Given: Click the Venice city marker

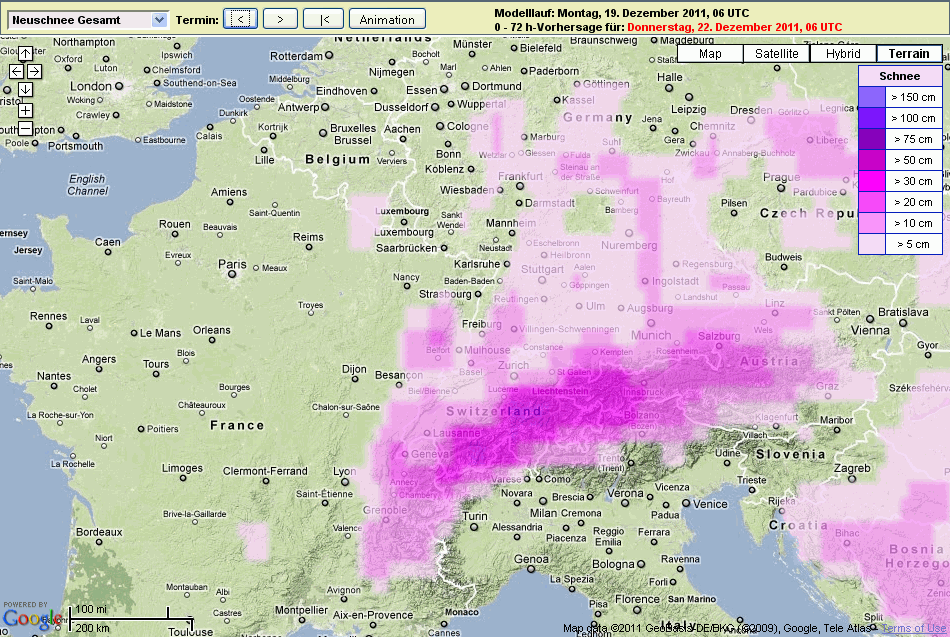Looking at the screenshot, I should coord(686,504).
